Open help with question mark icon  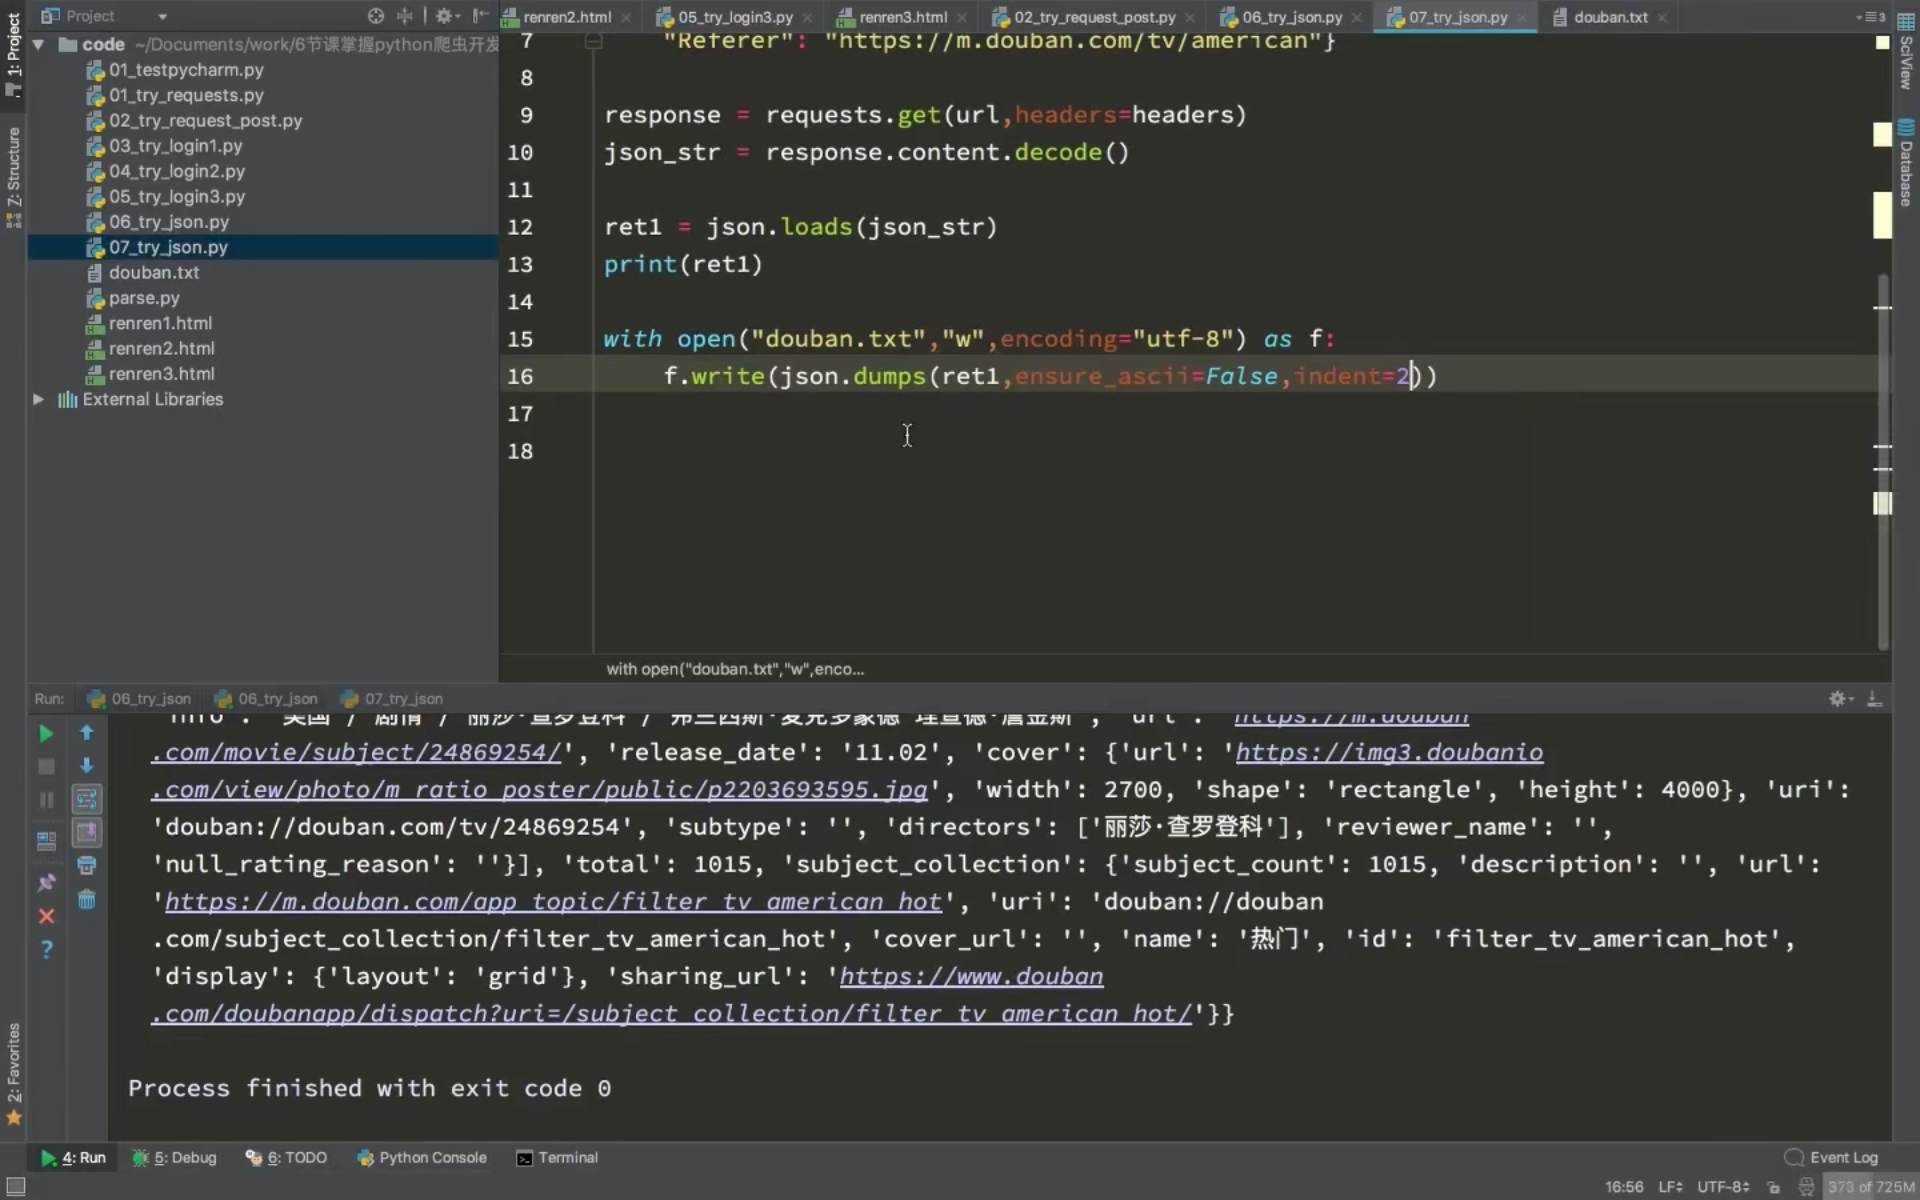click(x=46, y=950)
